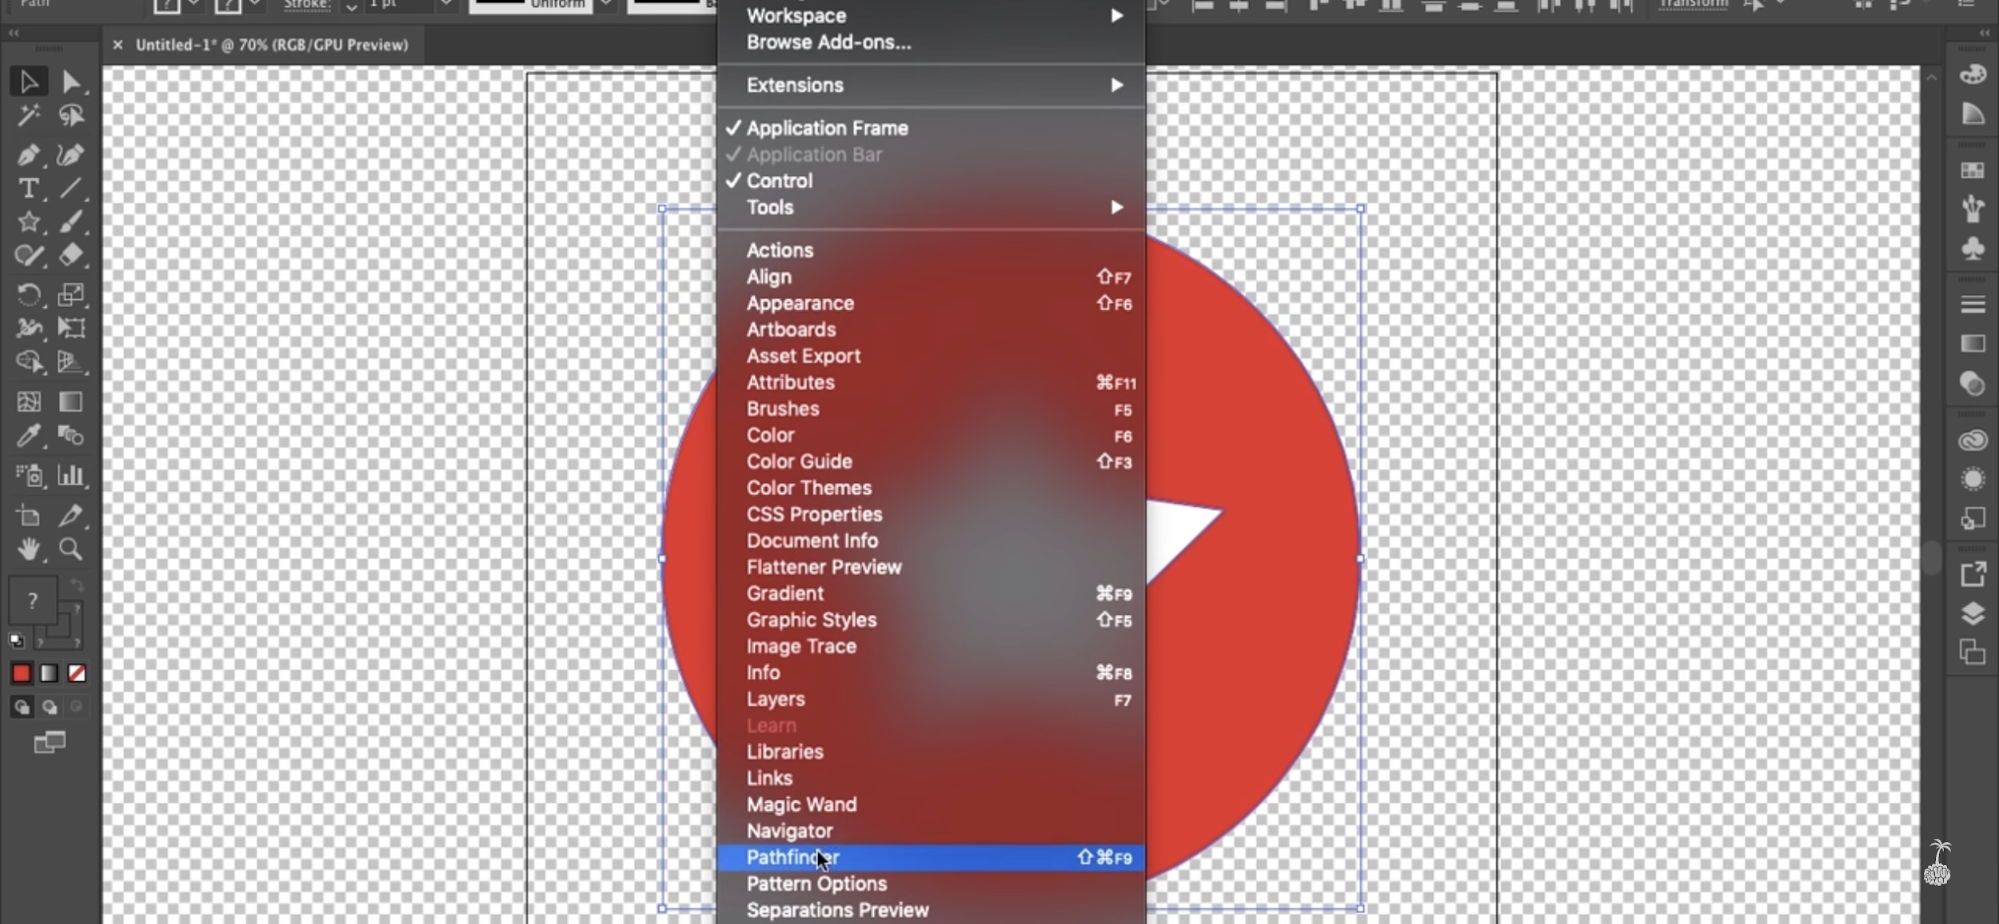
Task: Toggle the Control panel menu item
Action: tap(931, 181)
